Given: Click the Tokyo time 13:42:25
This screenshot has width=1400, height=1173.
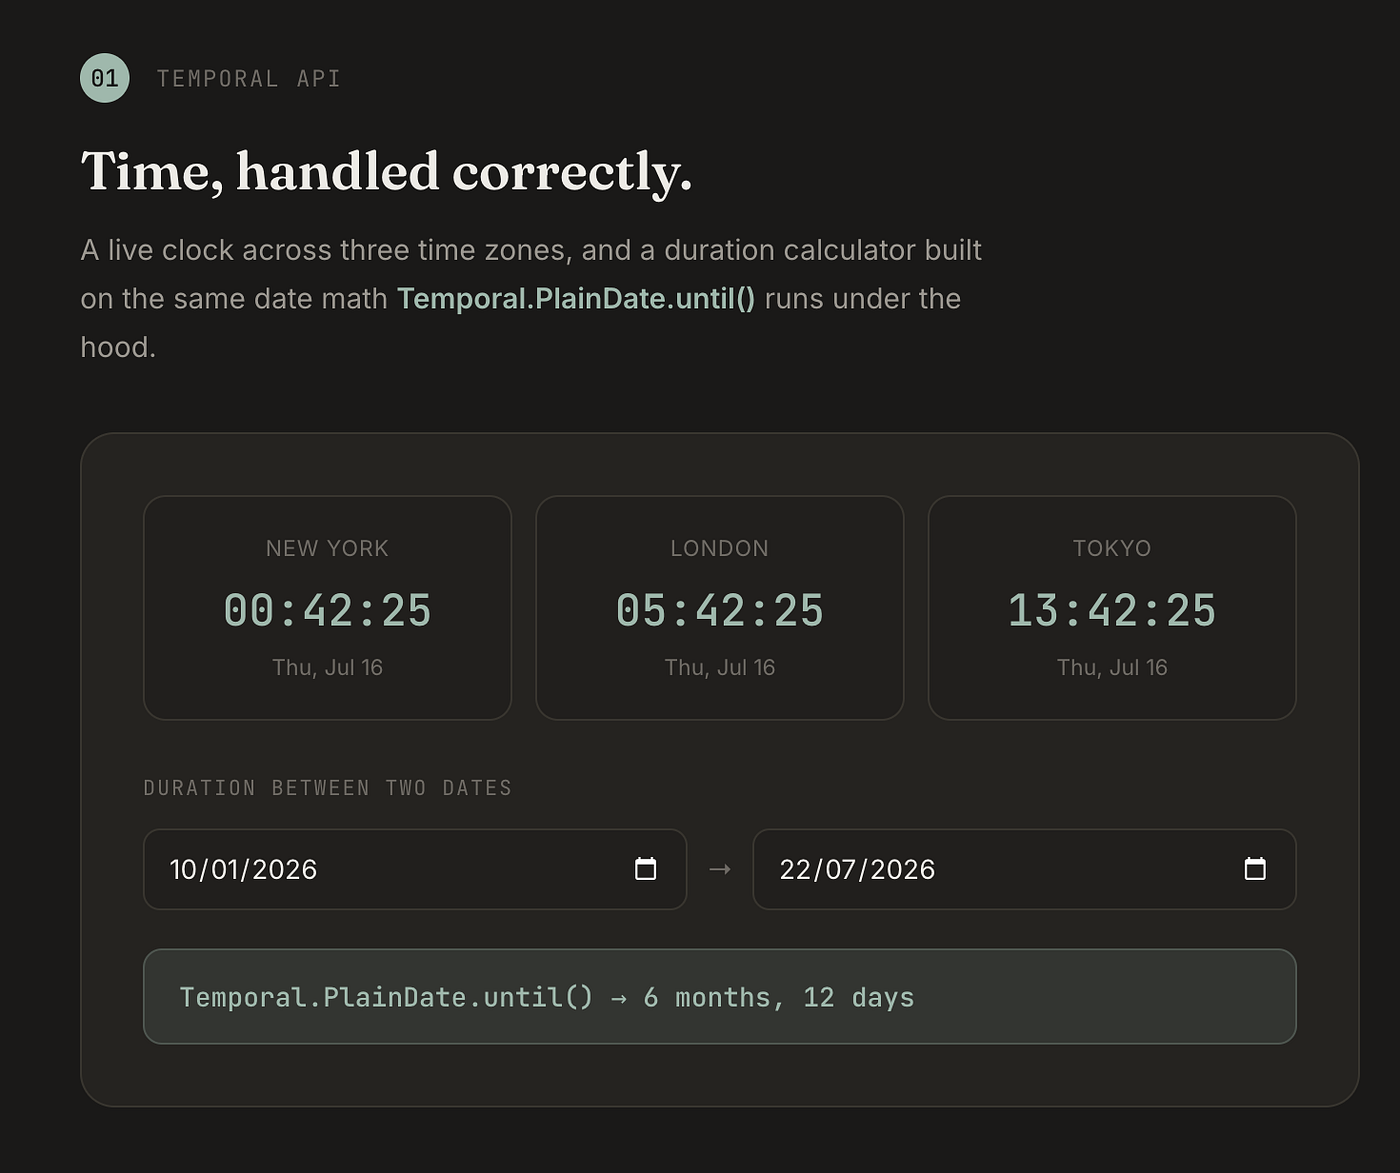Looking at the screenshot, I should click(x=1112, y=610).
